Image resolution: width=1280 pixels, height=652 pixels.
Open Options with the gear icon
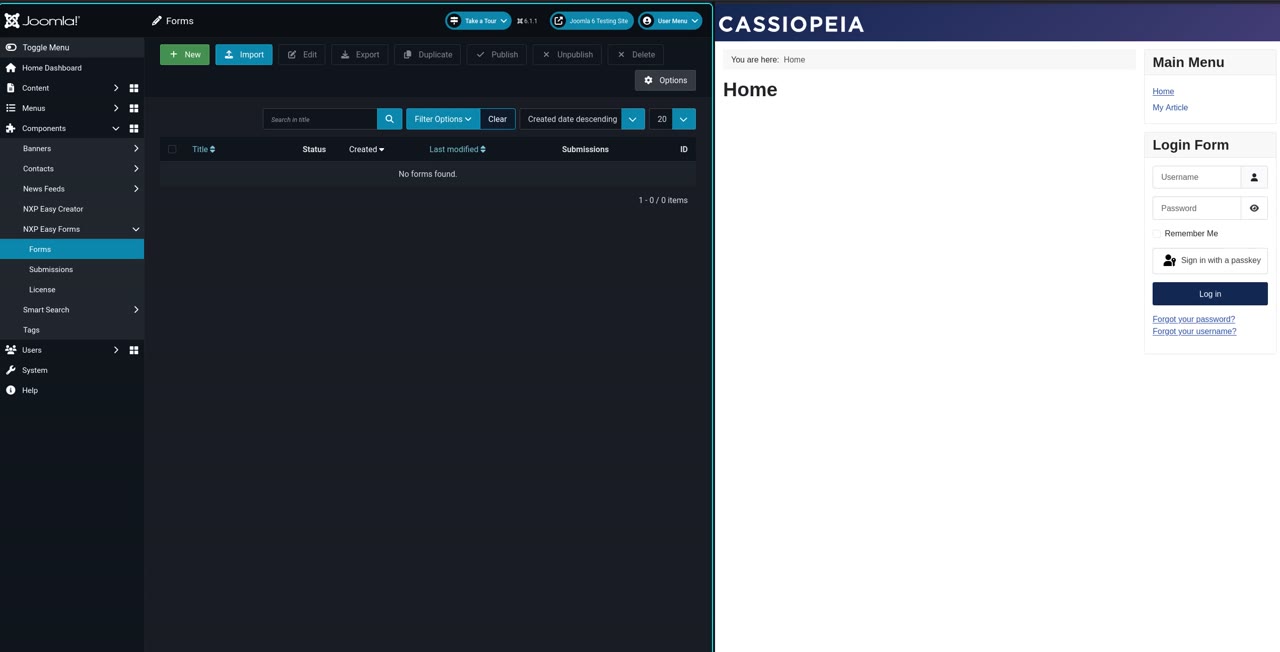(x=665, y=80)
